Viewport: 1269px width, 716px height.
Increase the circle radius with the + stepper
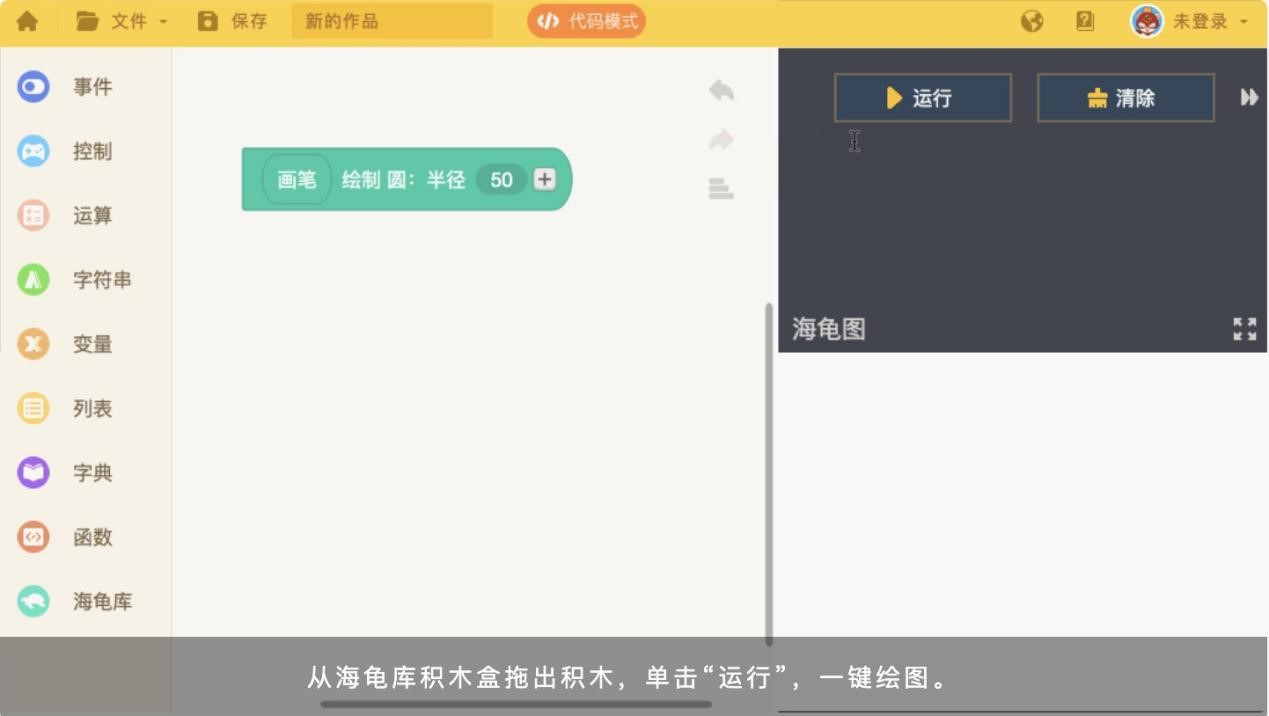click(x=542, y=179)
